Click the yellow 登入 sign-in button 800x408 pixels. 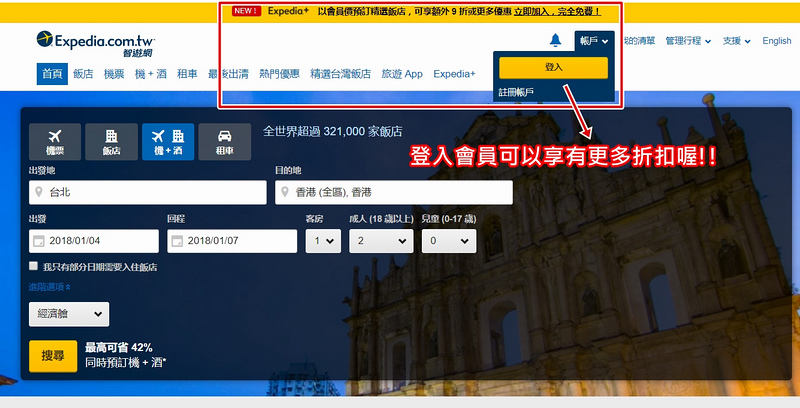coord(554,67)
